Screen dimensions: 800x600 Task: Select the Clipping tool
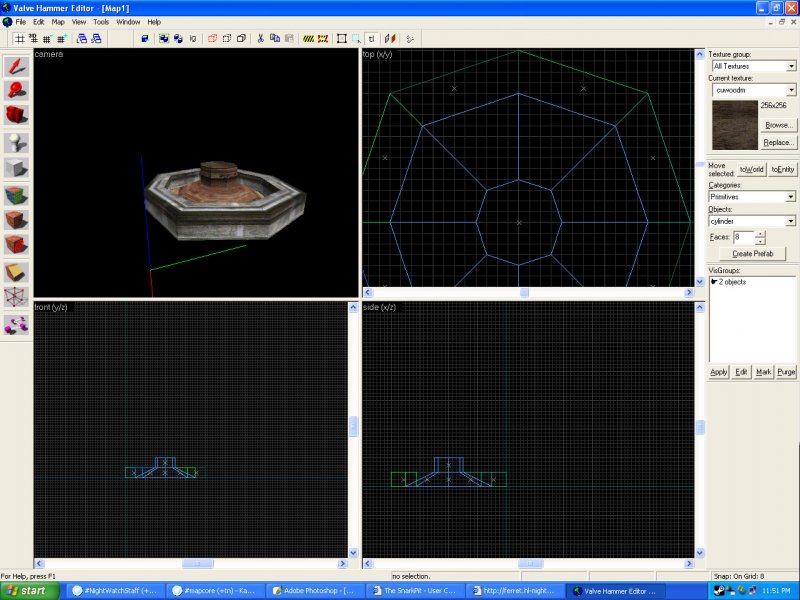pos(17,271)
